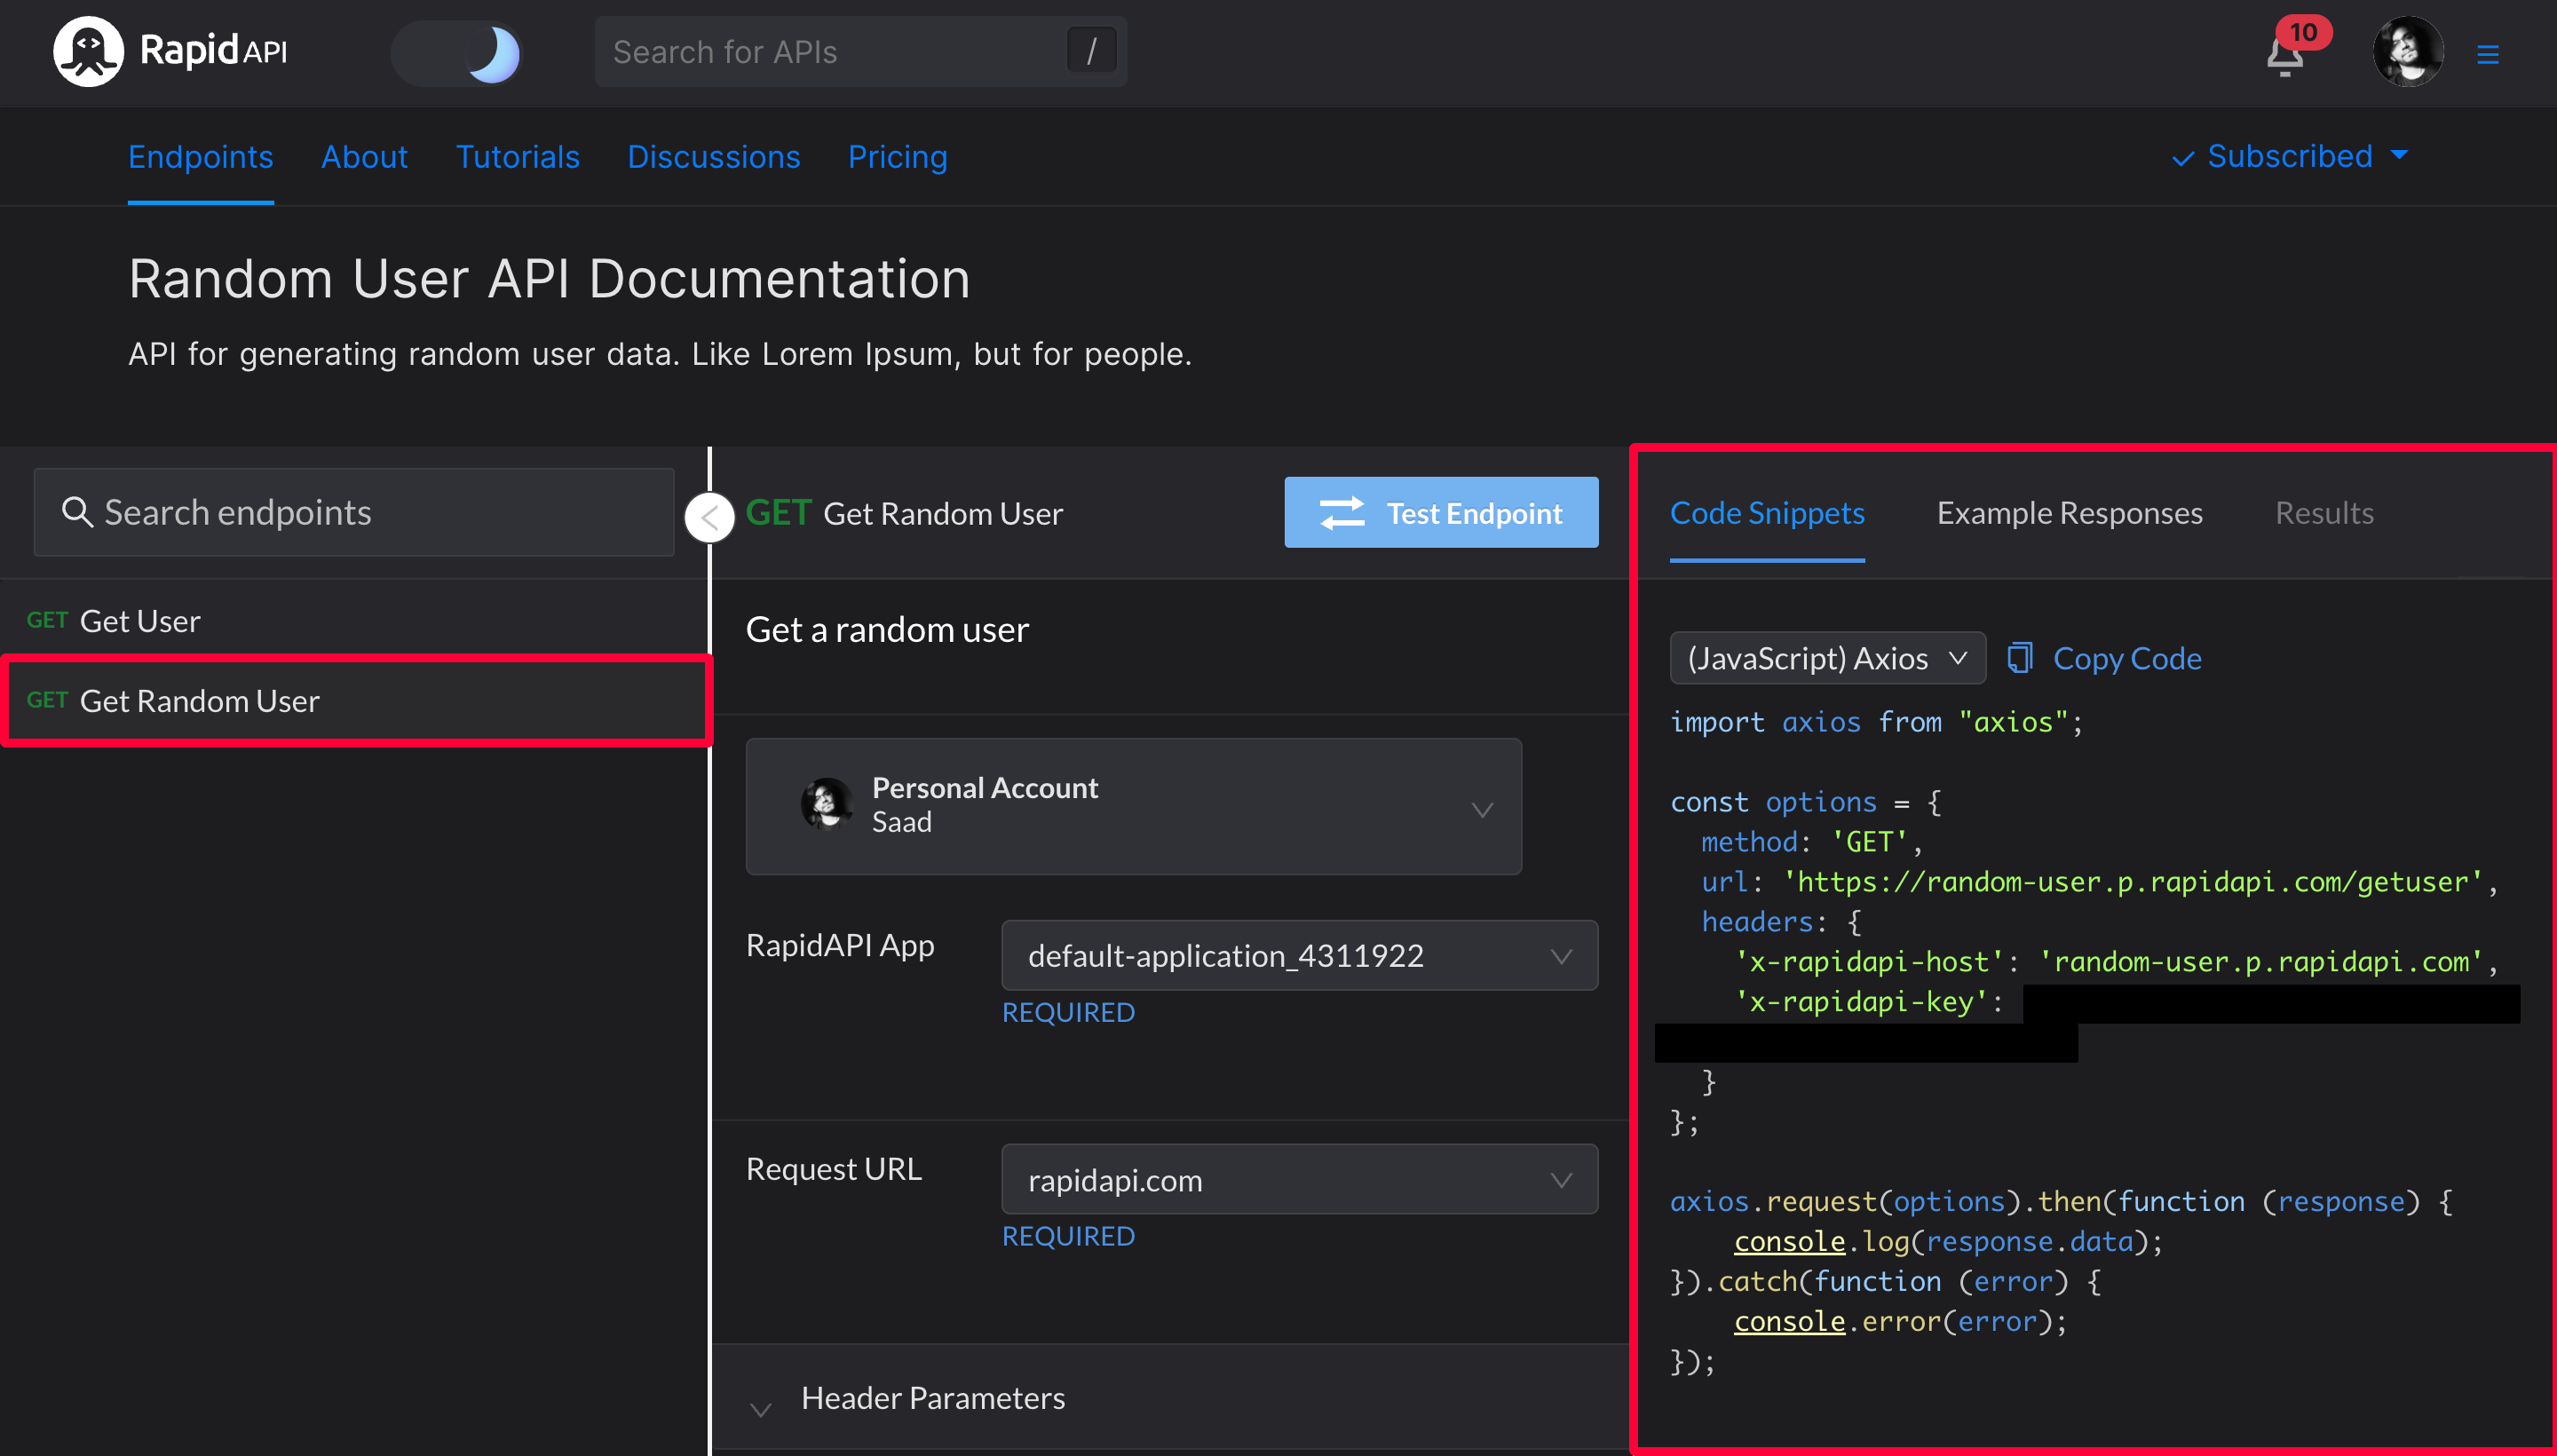Expand the Personal Account selector
Viewport: 2557px width, 1456px height.
click(x=1134, y=806)
